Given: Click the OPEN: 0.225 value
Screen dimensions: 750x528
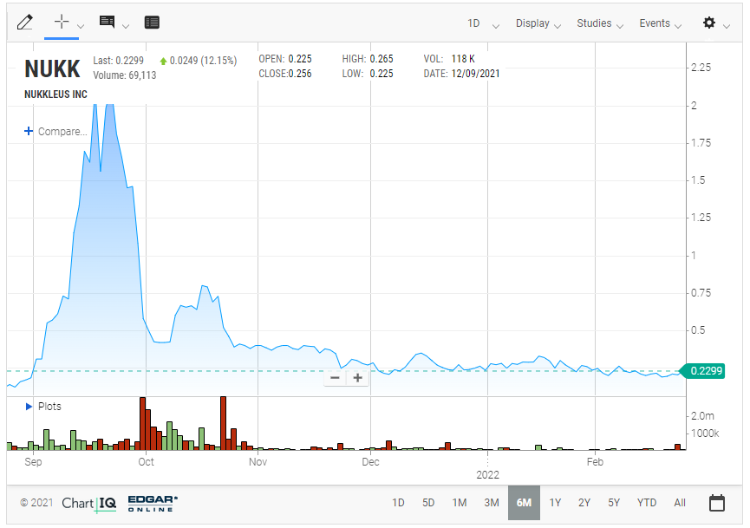Looking at the screenshot, I should (285, 59).
